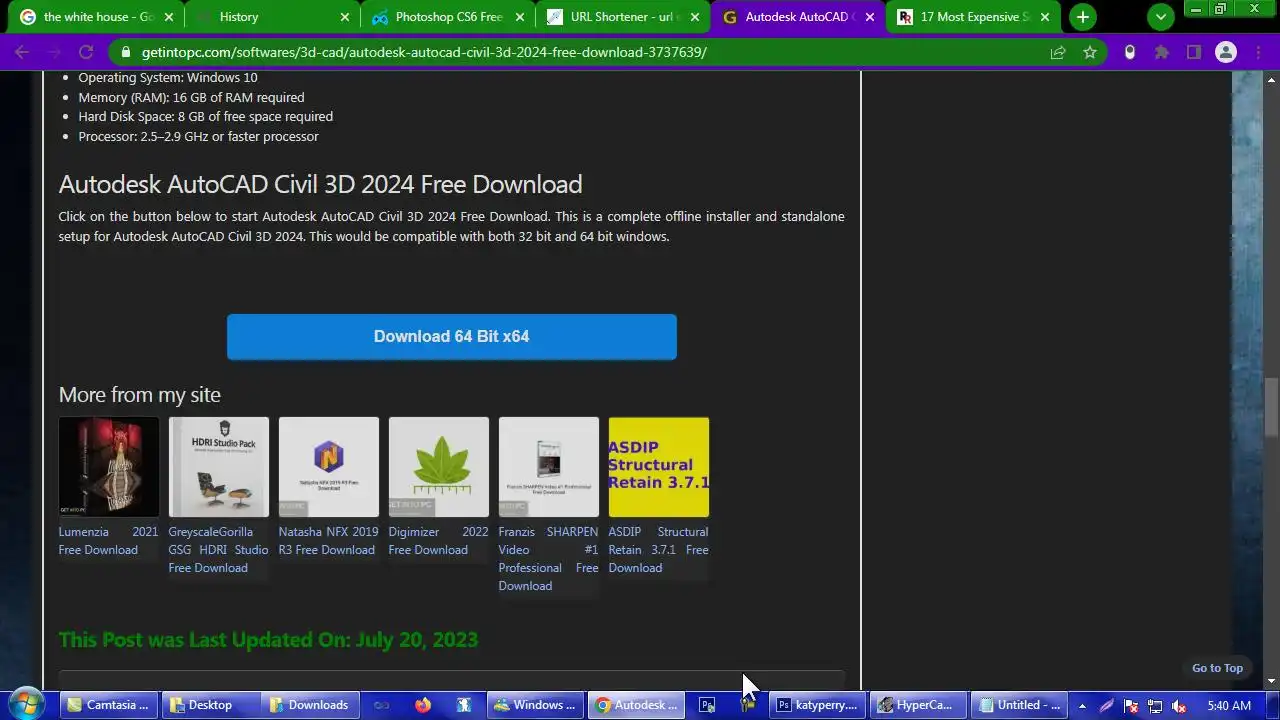Open the Extensions puzzle icon
Screen dimensions: 1280x720
[x=1162, y=52]
